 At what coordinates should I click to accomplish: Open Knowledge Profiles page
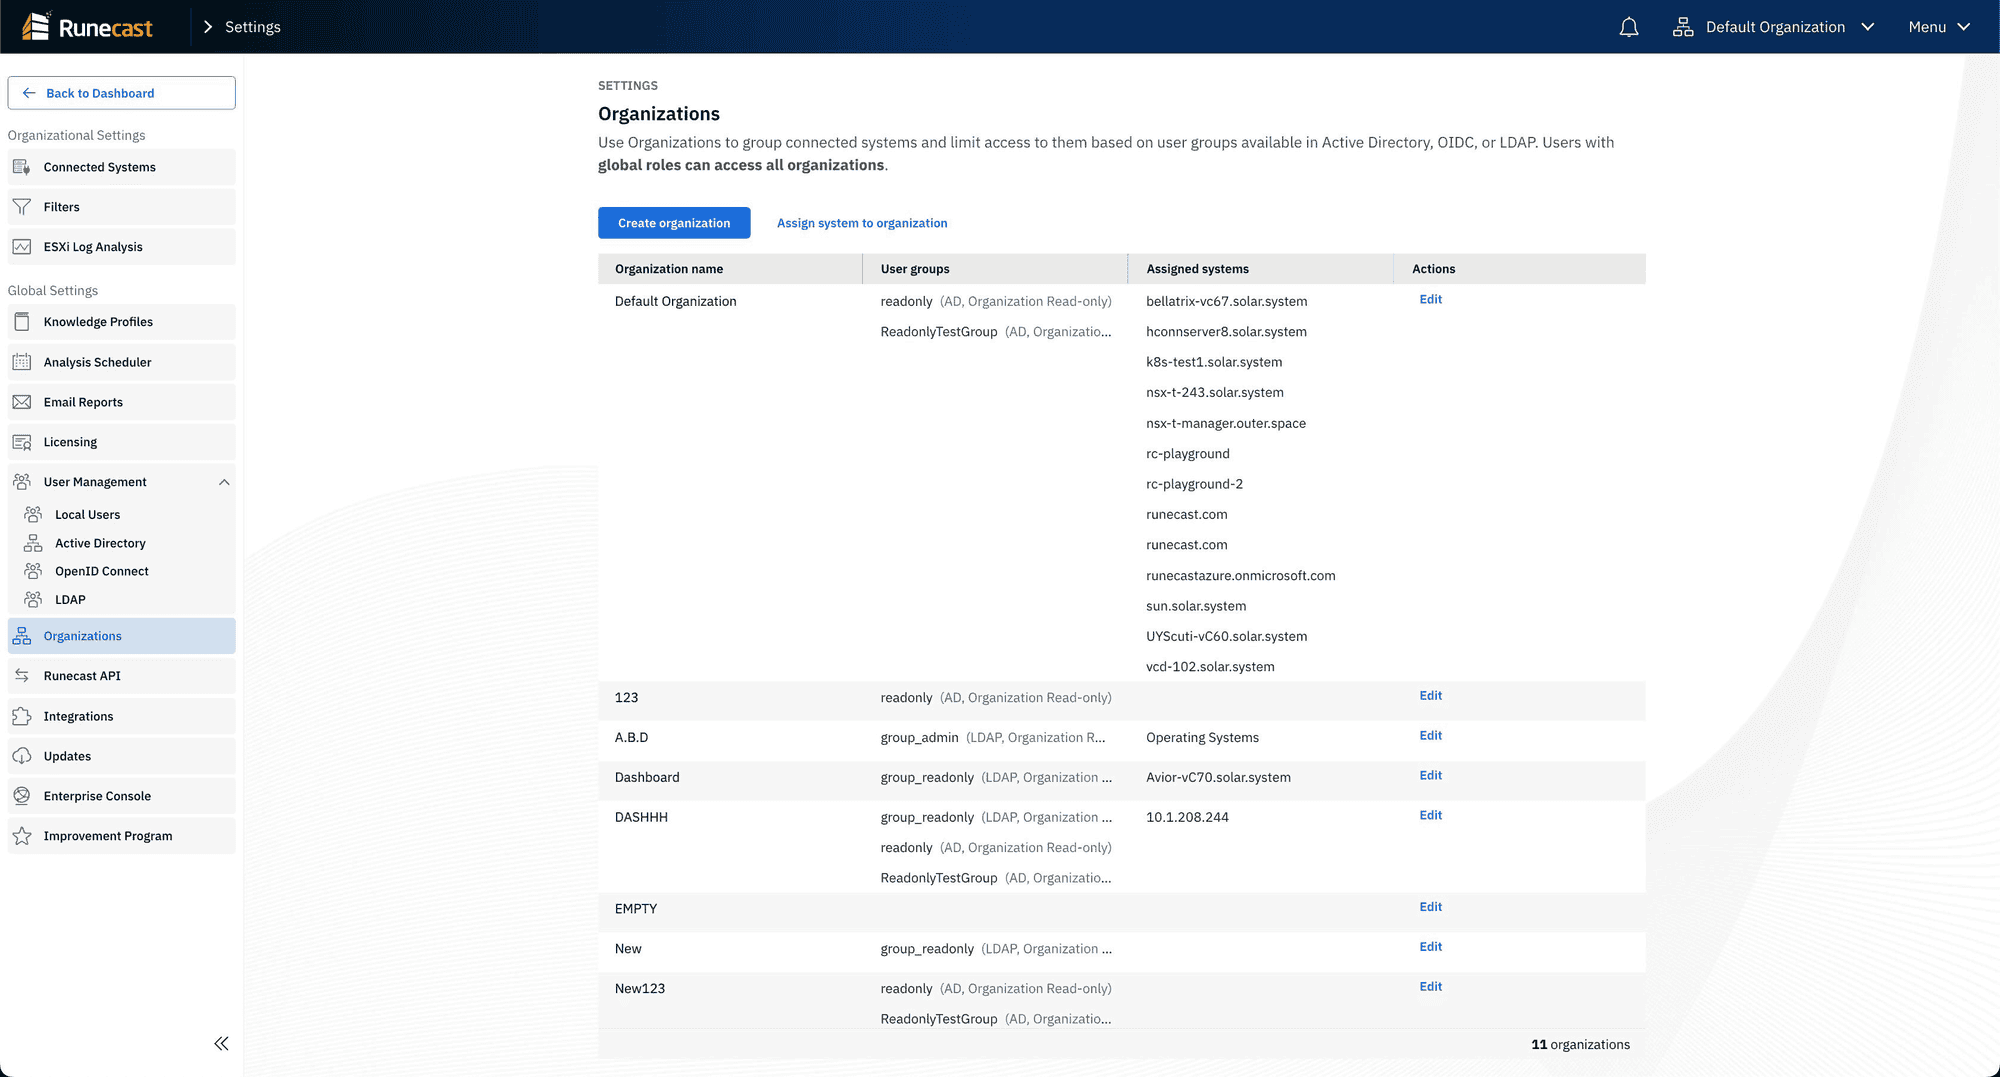122,322
